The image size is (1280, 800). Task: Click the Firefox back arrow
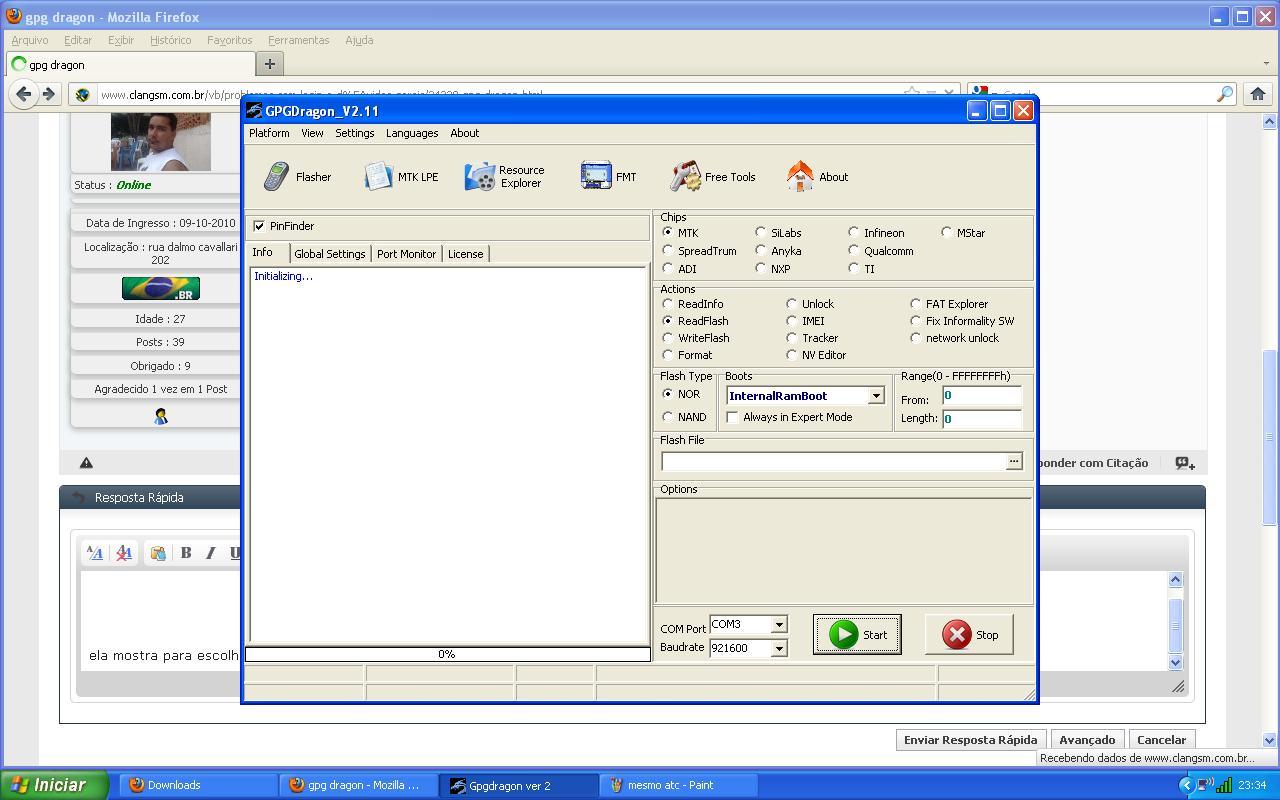point(24,94)
